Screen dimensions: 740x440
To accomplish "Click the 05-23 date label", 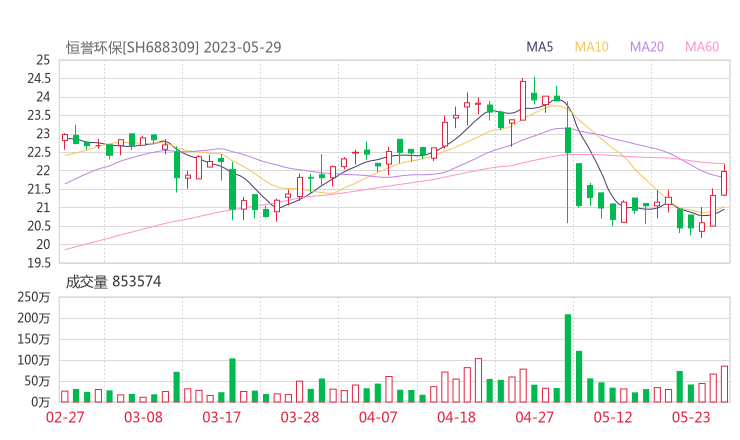I will (x=691, y=417).
